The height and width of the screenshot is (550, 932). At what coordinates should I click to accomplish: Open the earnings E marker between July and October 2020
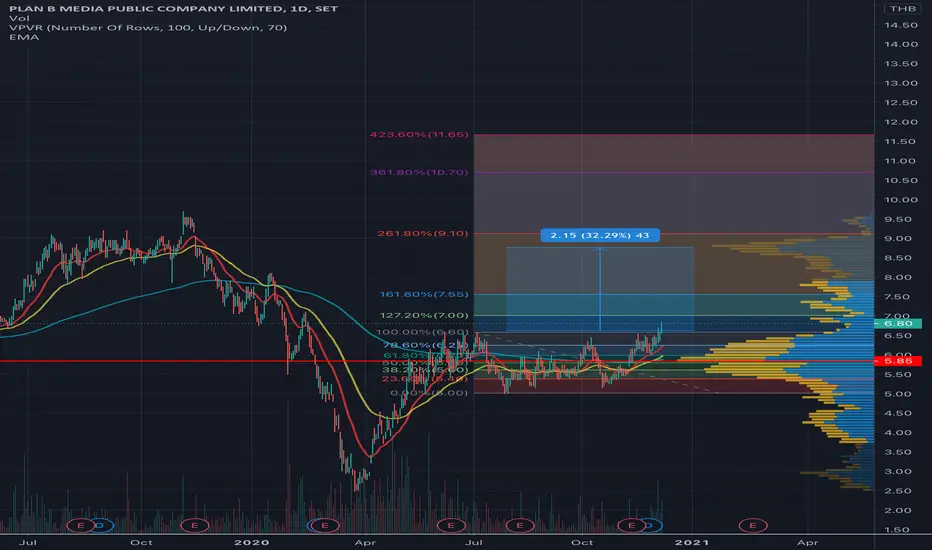[520, 525]
